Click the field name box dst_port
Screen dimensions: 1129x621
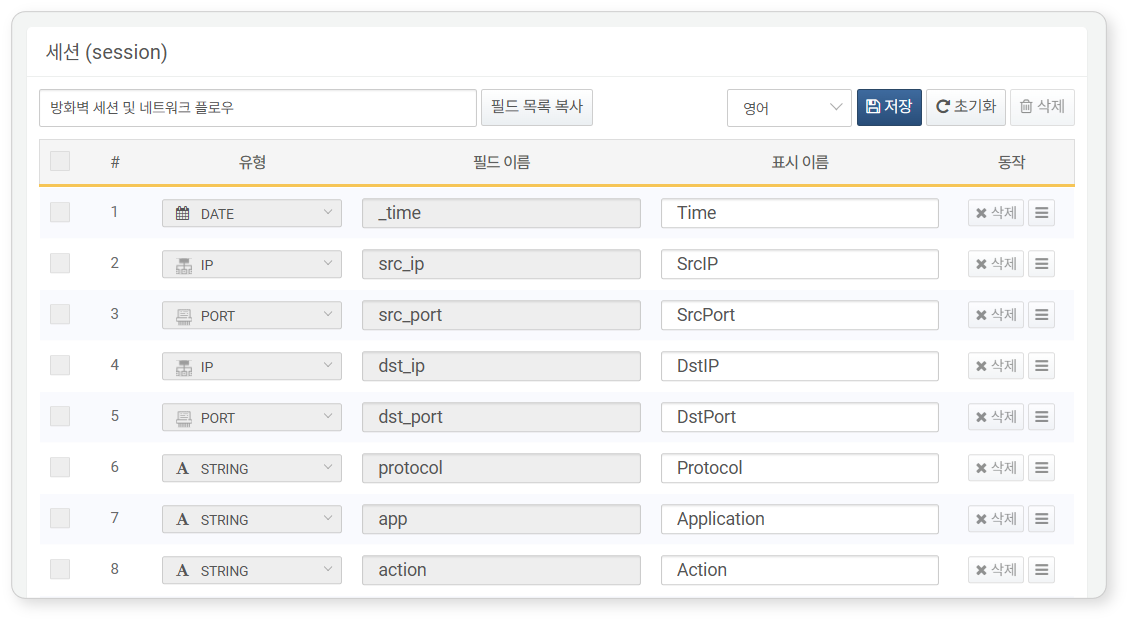[501, 417]
